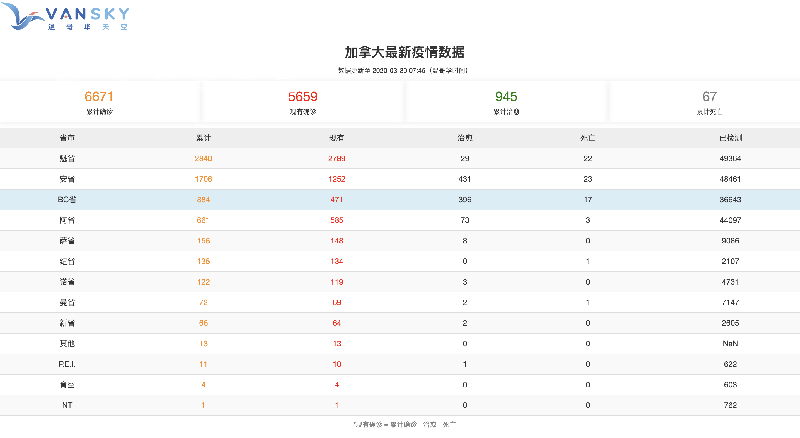The width and height of the screenshot is (800, 438).
Task: Click the 省市 column header
Action: tap(67, 138)
